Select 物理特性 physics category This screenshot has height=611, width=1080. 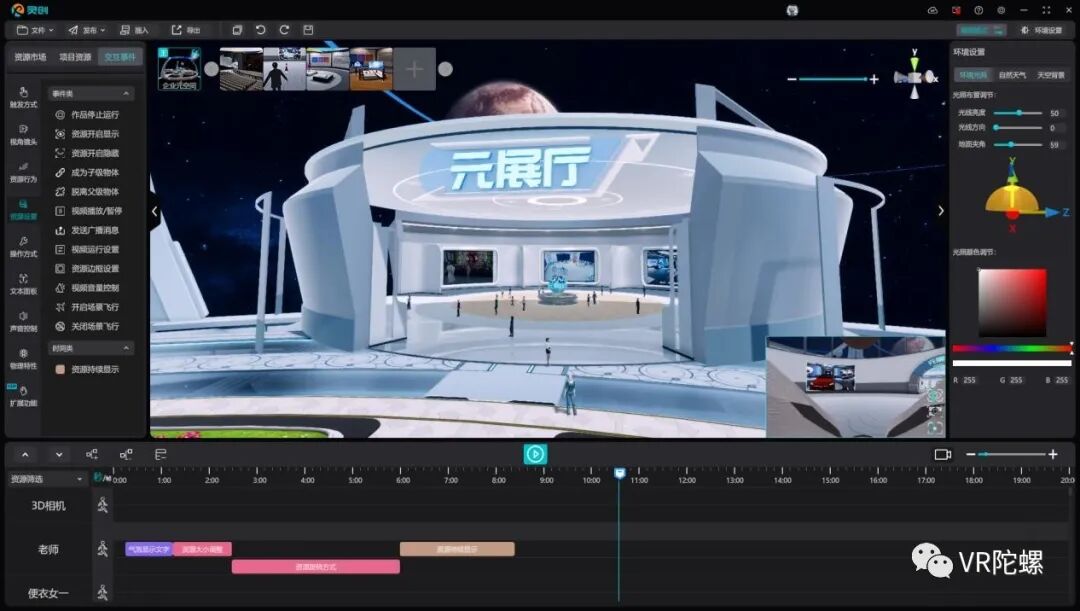click(23, 358)
